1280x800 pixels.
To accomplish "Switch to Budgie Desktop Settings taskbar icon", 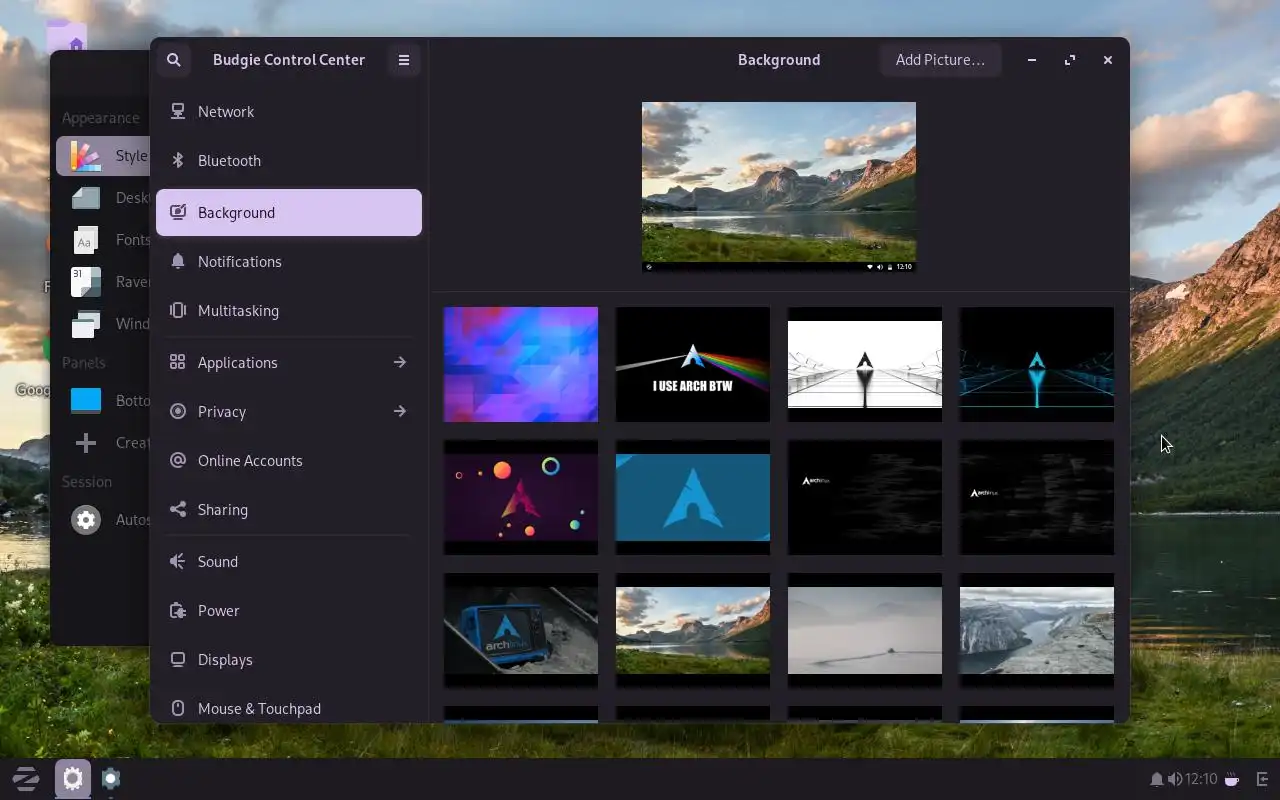I will 111,779.
